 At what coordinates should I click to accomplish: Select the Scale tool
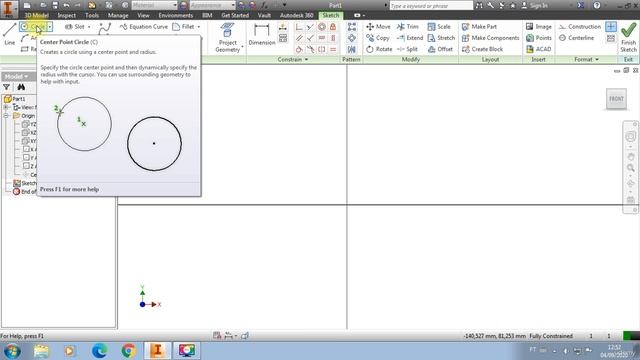point(439,27)
